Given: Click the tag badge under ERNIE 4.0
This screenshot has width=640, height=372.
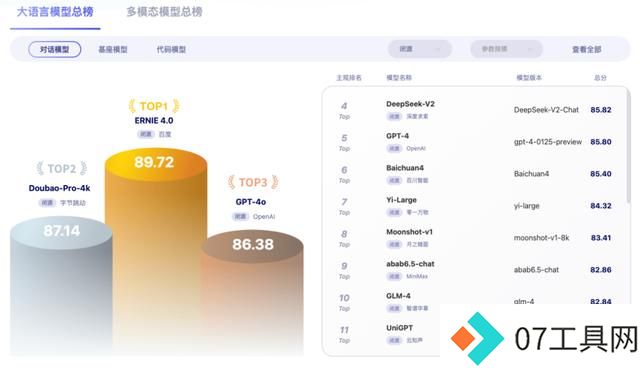Looking at the screenshot, I should click(145, 134).
